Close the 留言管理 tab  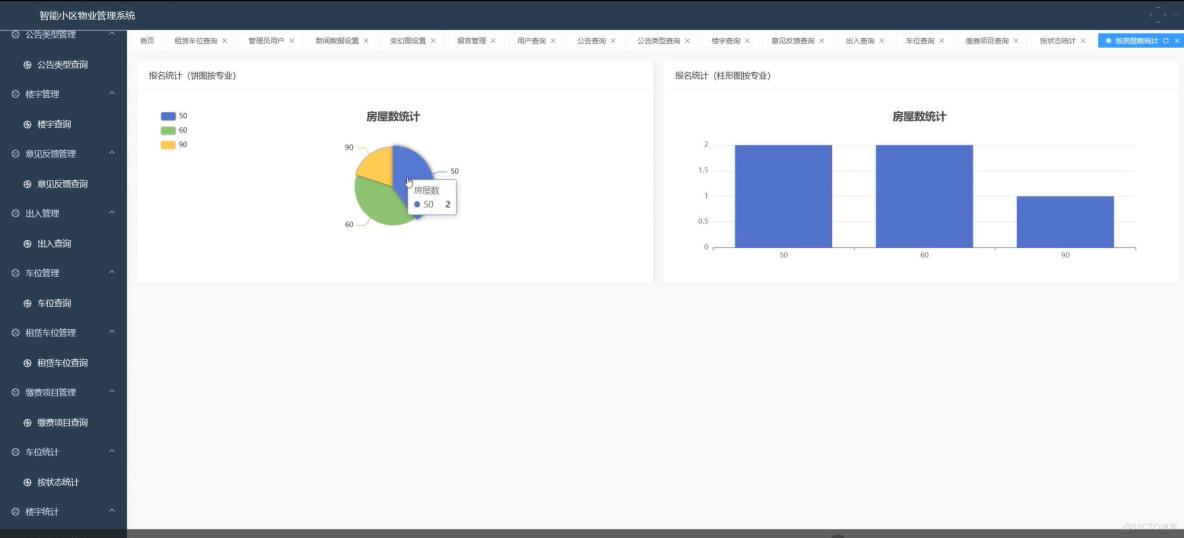click(493, 41)
